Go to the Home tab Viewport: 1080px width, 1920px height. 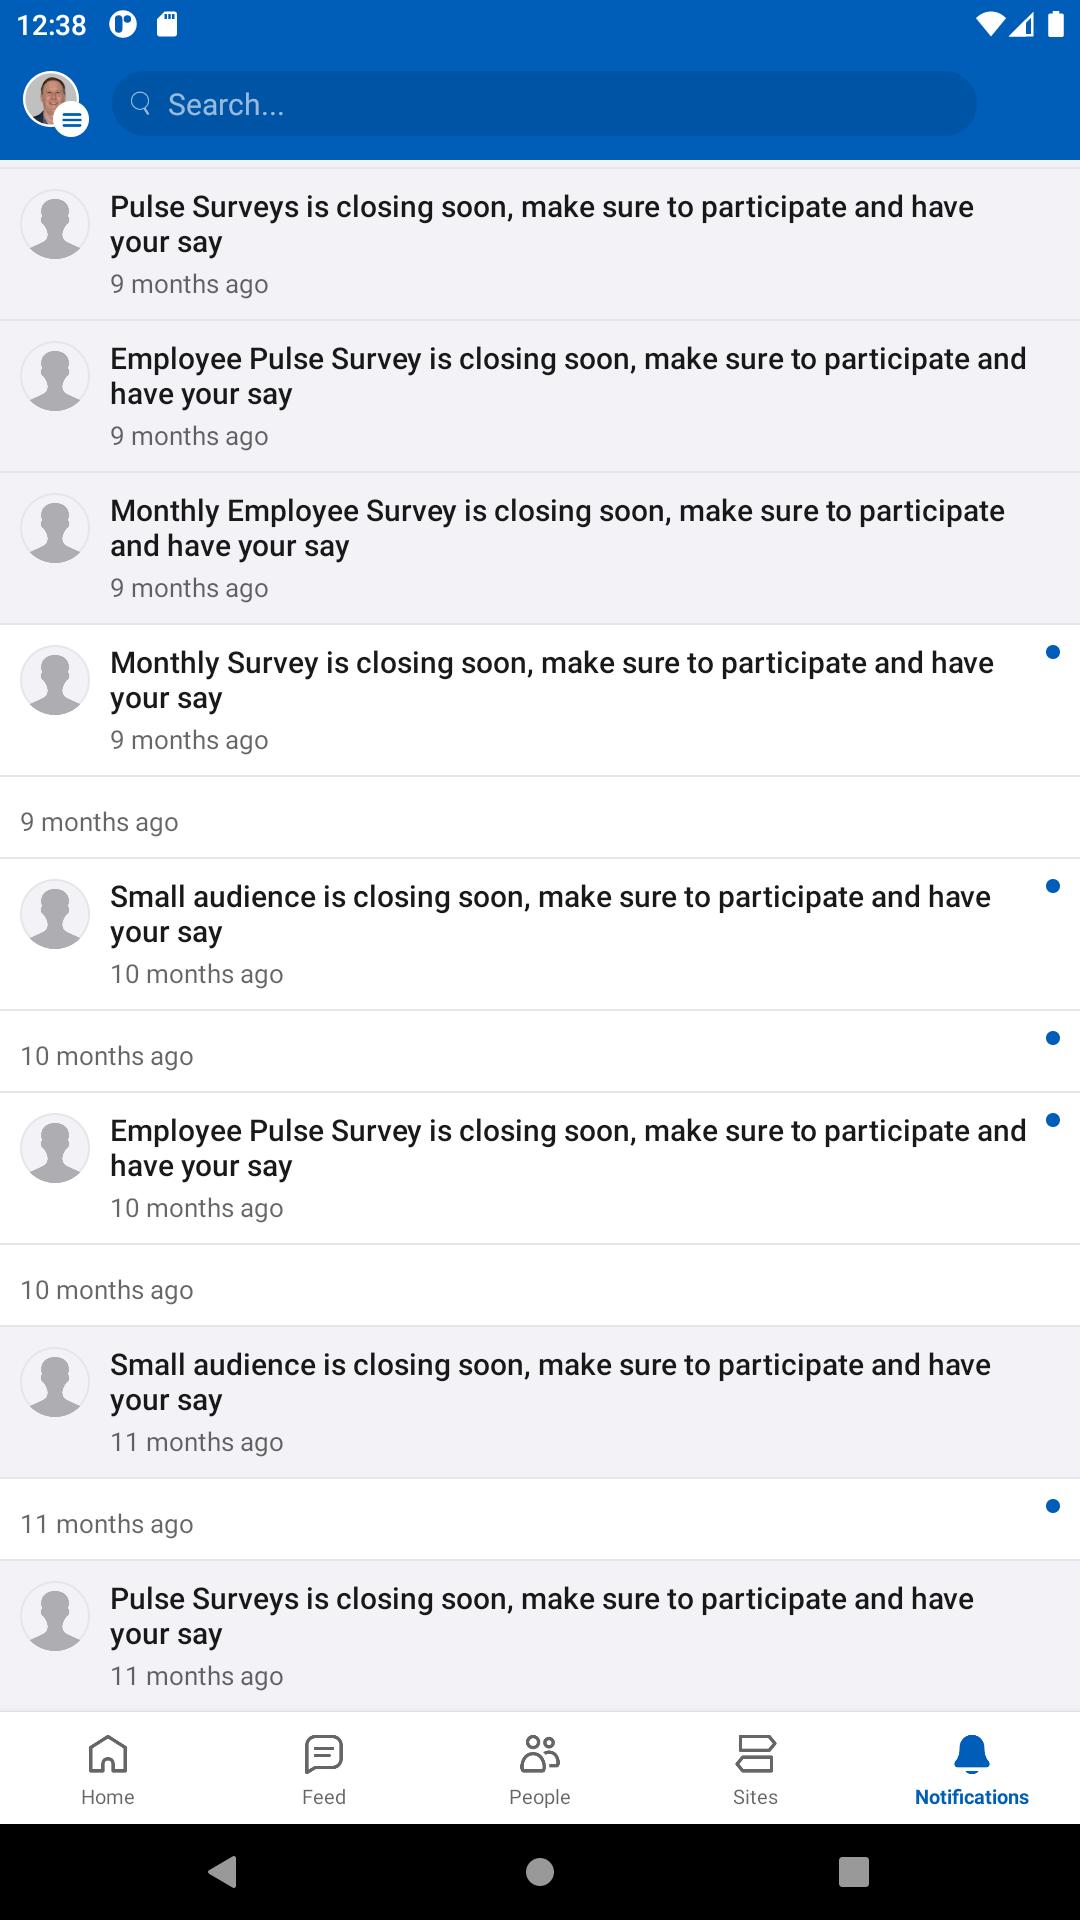[108, 1769]
